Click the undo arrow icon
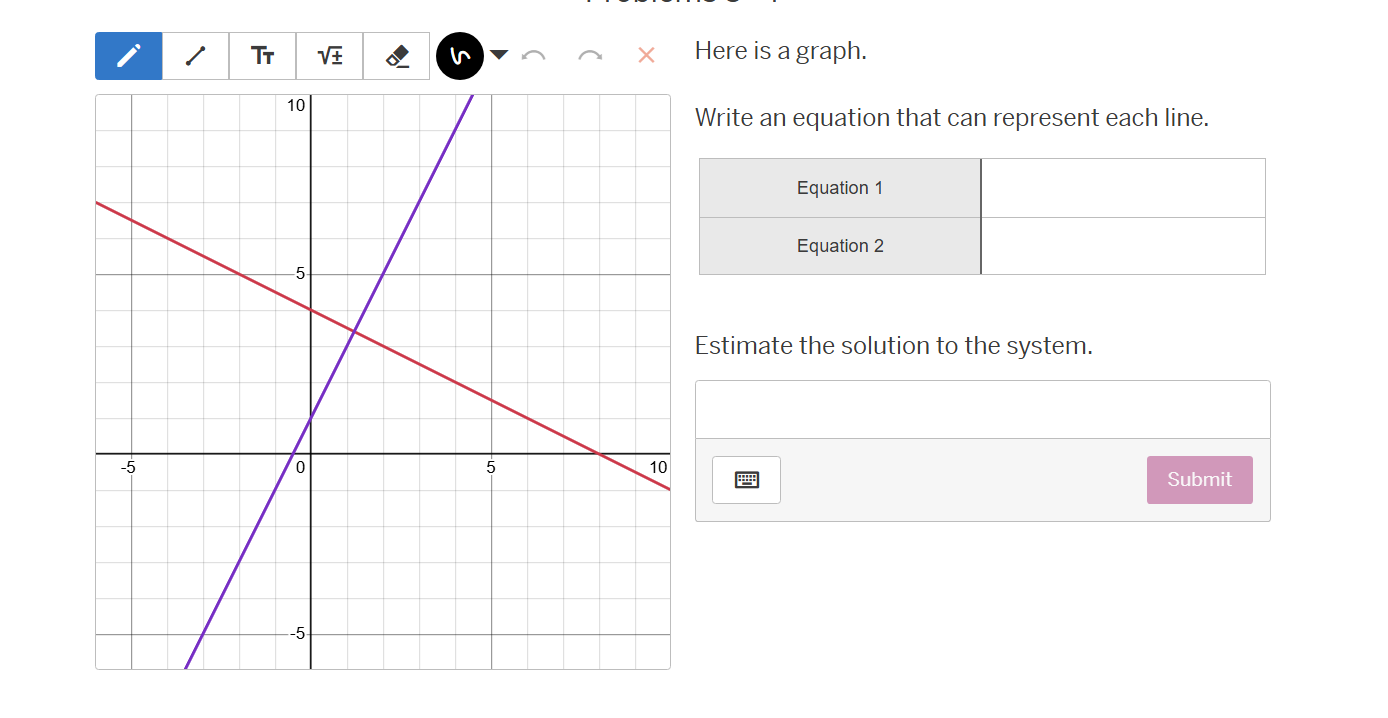Screen dimensions: 1388x718 coord(534,55)
